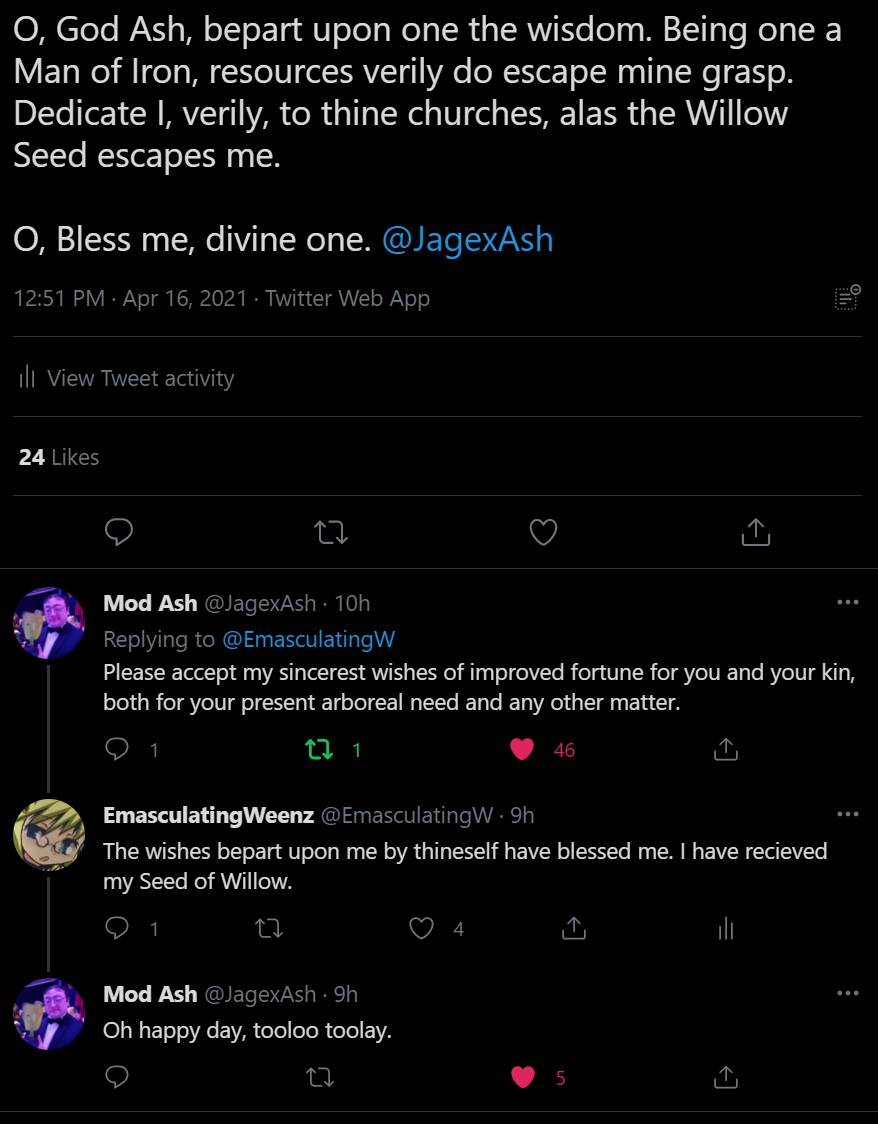Undo retweet on Mod Ash's first reply
The height and width of the screenshot is (1124, 878).
pyautogui.click(x=319, y=749)
